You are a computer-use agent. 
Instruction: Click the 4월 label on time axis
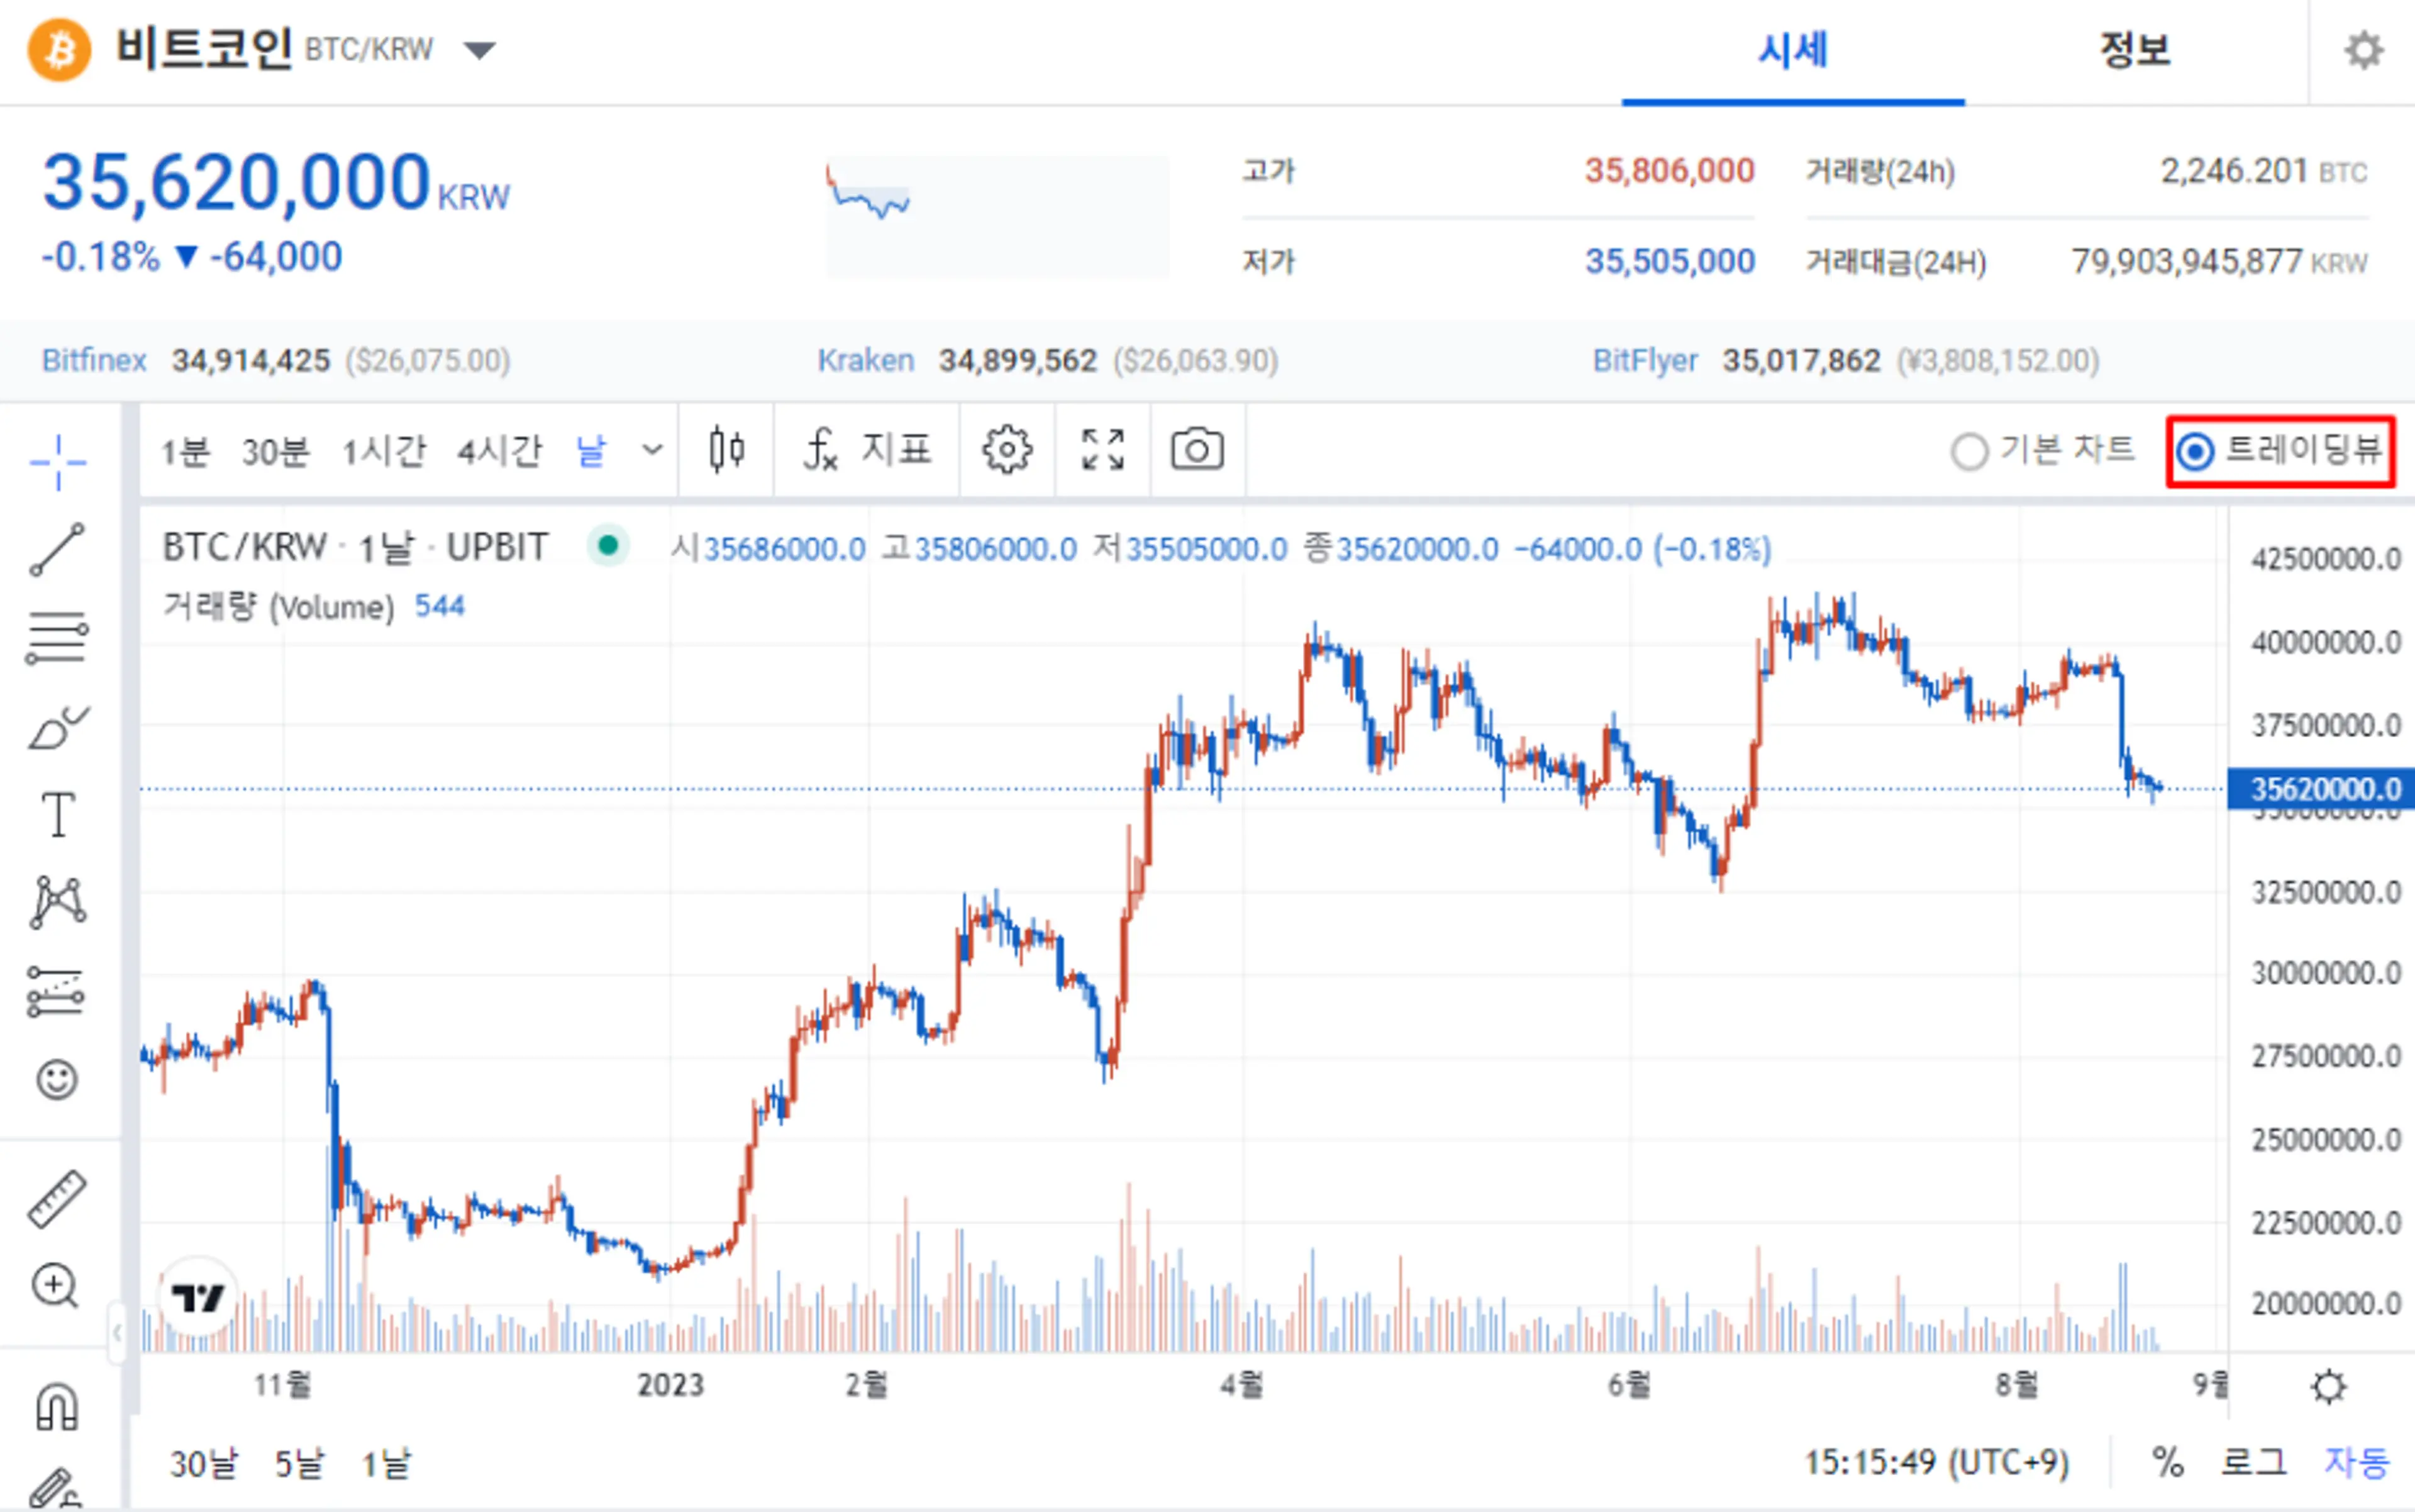[1242, 1385]
